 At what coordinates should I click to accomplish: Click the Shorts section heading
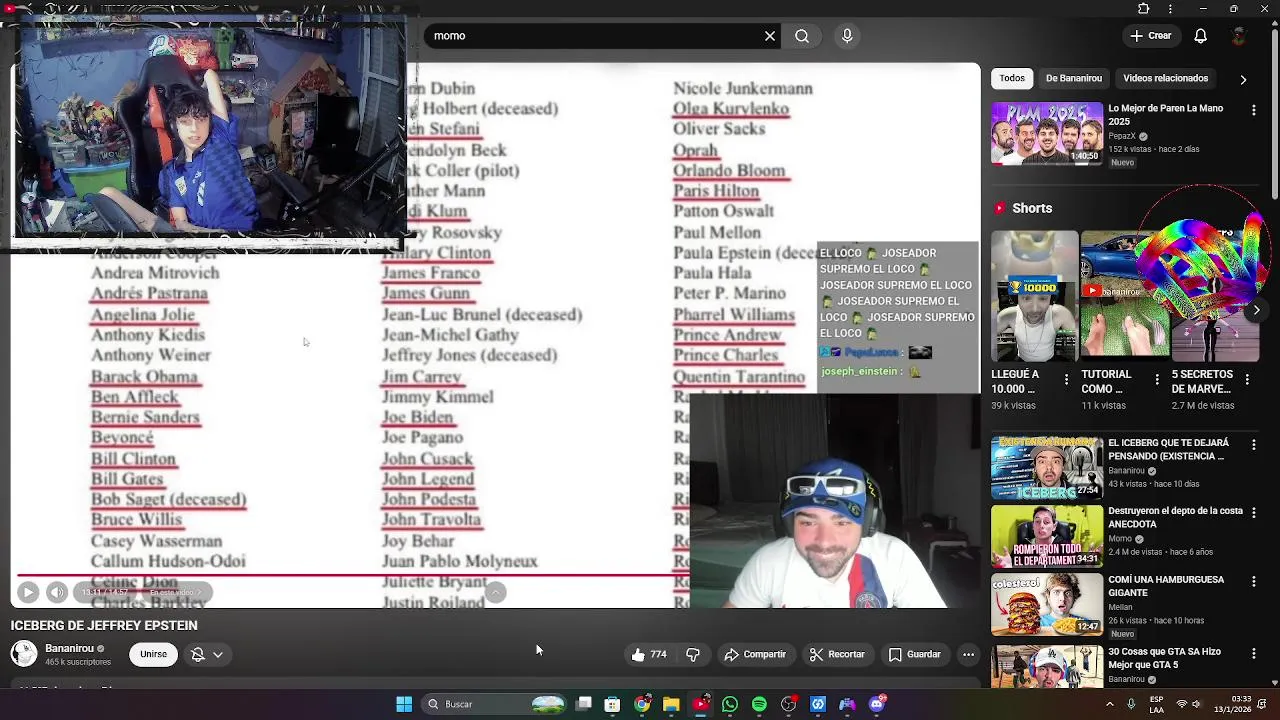(x=1032, y=208)
